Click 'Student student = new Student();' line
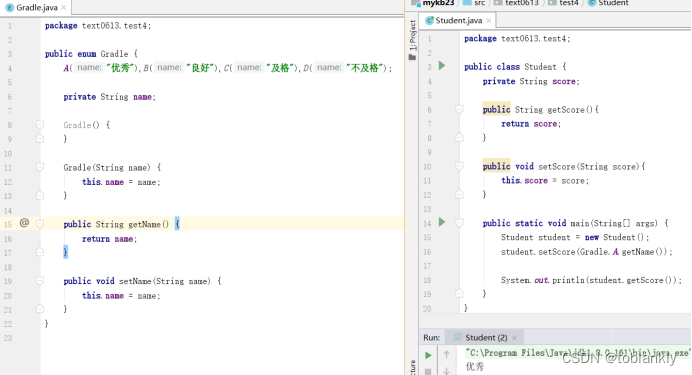Image resolution: width=692 pixels, height=375 pixels. click(x=575, y=237)
